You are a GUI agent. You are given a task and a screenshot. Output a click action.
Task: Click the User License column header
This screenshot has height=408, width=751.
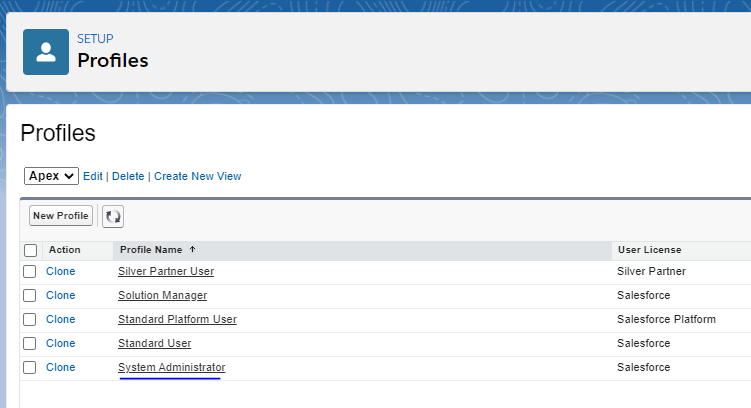pos(649,250)
